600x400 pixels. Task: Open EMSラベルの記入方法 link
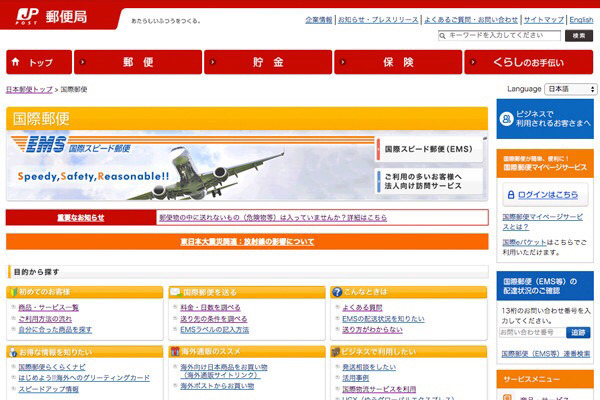pos(215,330)
